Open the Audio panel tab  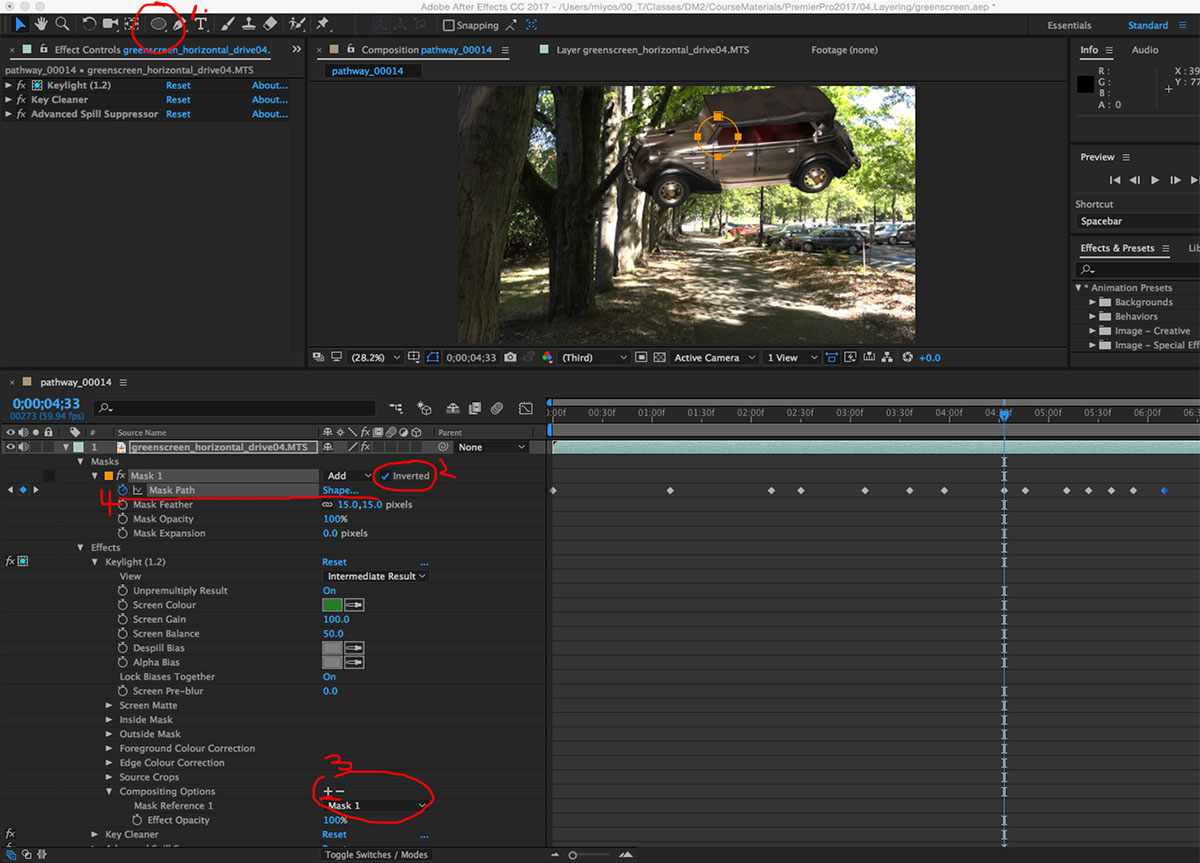(1145, 50)
